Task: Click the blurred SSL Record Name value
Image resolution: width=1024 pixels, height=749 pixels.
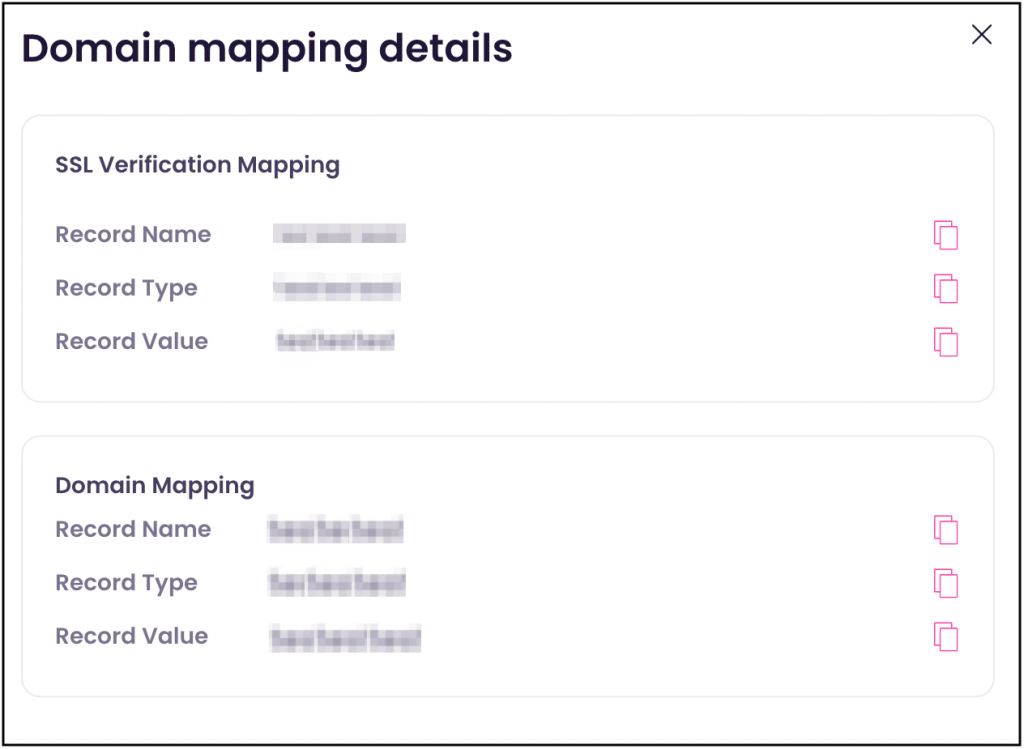Action: pyautogui.click(x=340, y=234)
